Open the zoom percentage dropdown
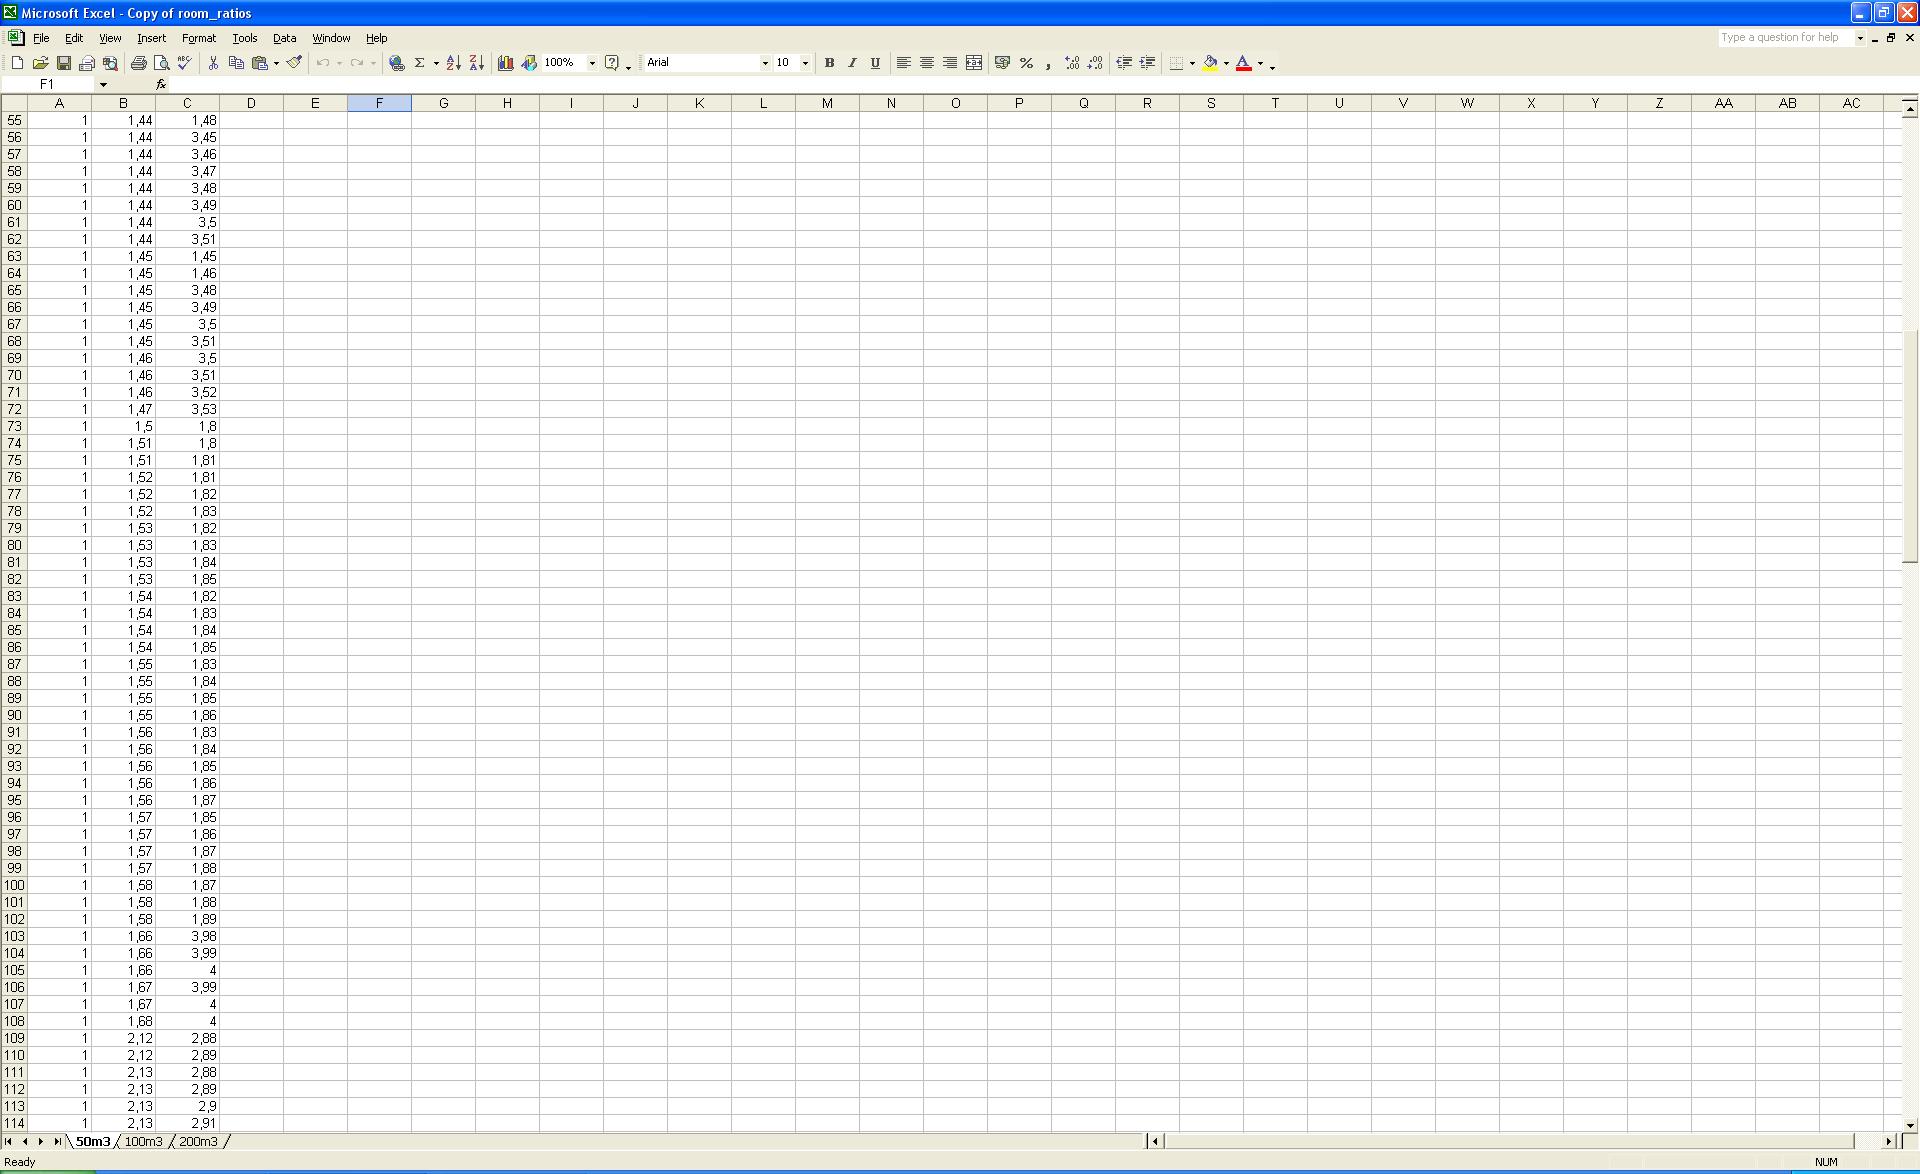1920x1174 pixels. tap(592, 63)
